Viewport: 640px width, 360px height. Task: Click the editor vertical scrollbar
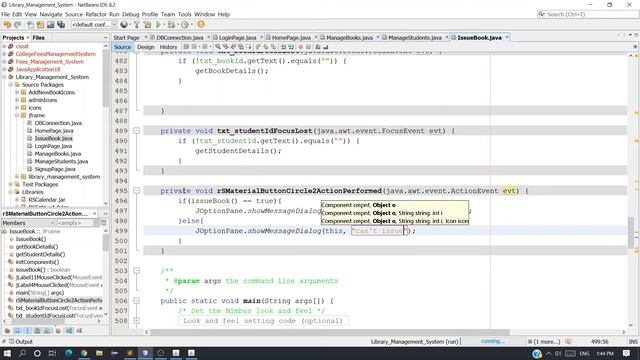(631, 232)
